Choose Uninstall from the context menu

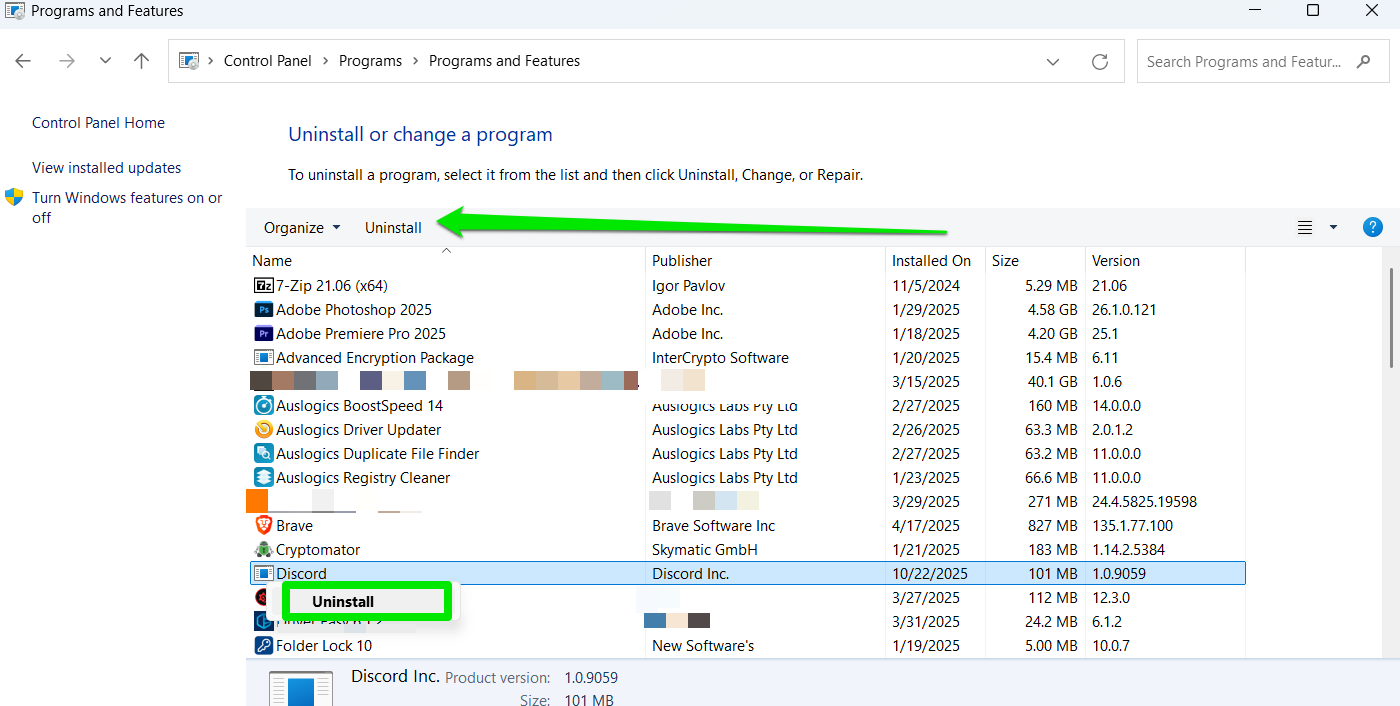pos(343,602)
